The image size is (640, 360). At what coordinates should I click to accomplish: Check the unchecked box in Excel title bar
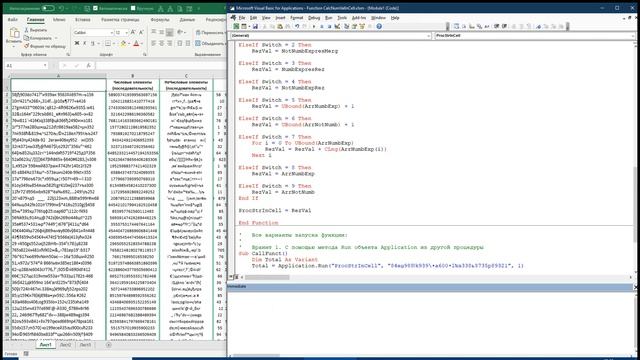coord(133,8)
